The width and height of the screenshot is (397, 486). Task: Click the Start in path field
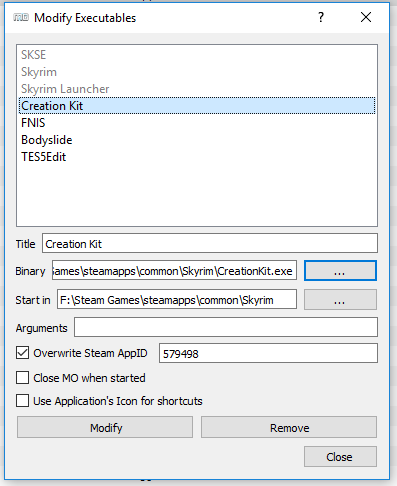point(177,299)
